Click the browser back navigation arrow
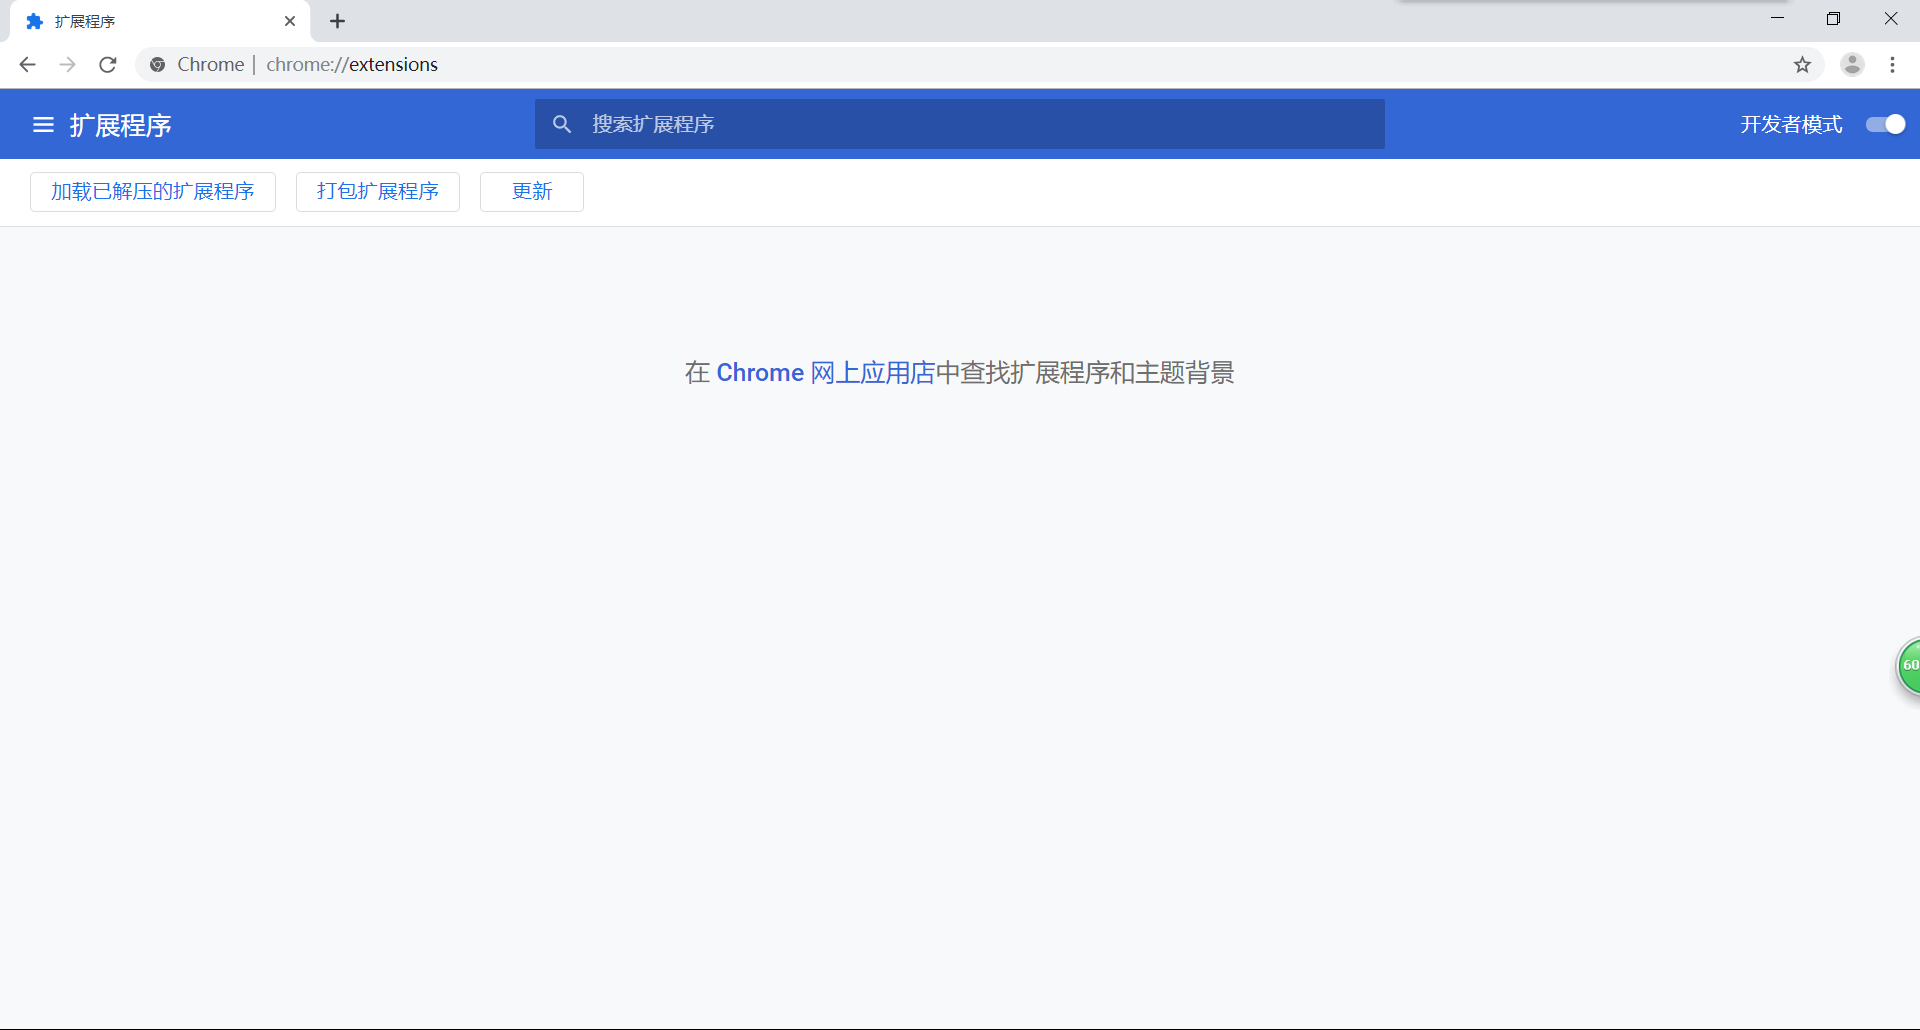Screen dimensions: 1920x1030 [x=27, y=64]
